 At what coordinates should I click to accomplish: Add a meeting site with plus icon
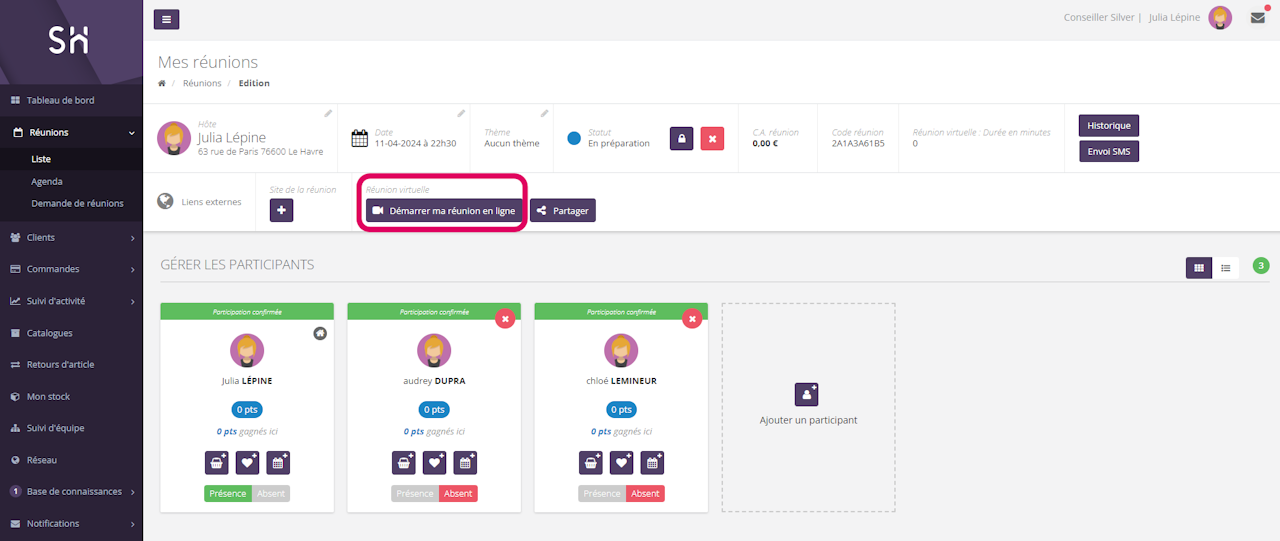pos(281,210)
